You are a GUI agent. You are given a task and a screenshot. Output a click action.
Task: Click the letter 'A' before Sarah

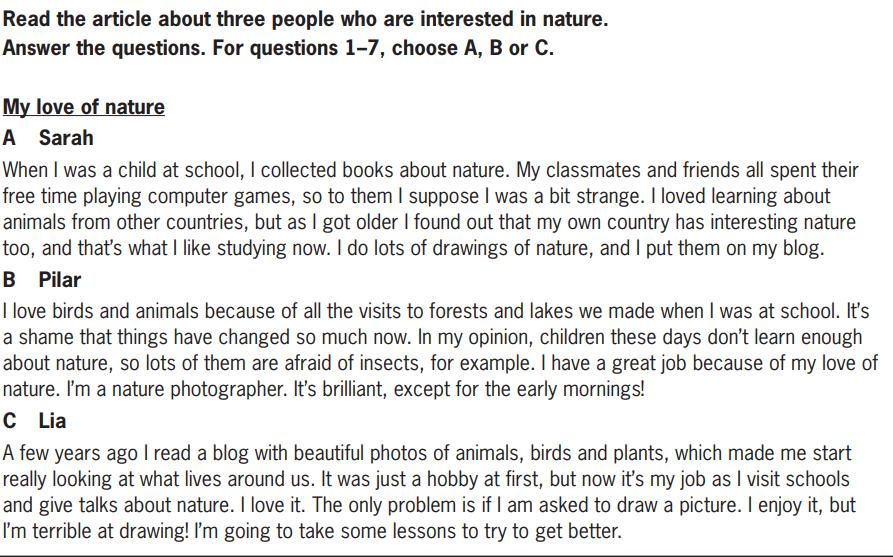tap(9, 138)
